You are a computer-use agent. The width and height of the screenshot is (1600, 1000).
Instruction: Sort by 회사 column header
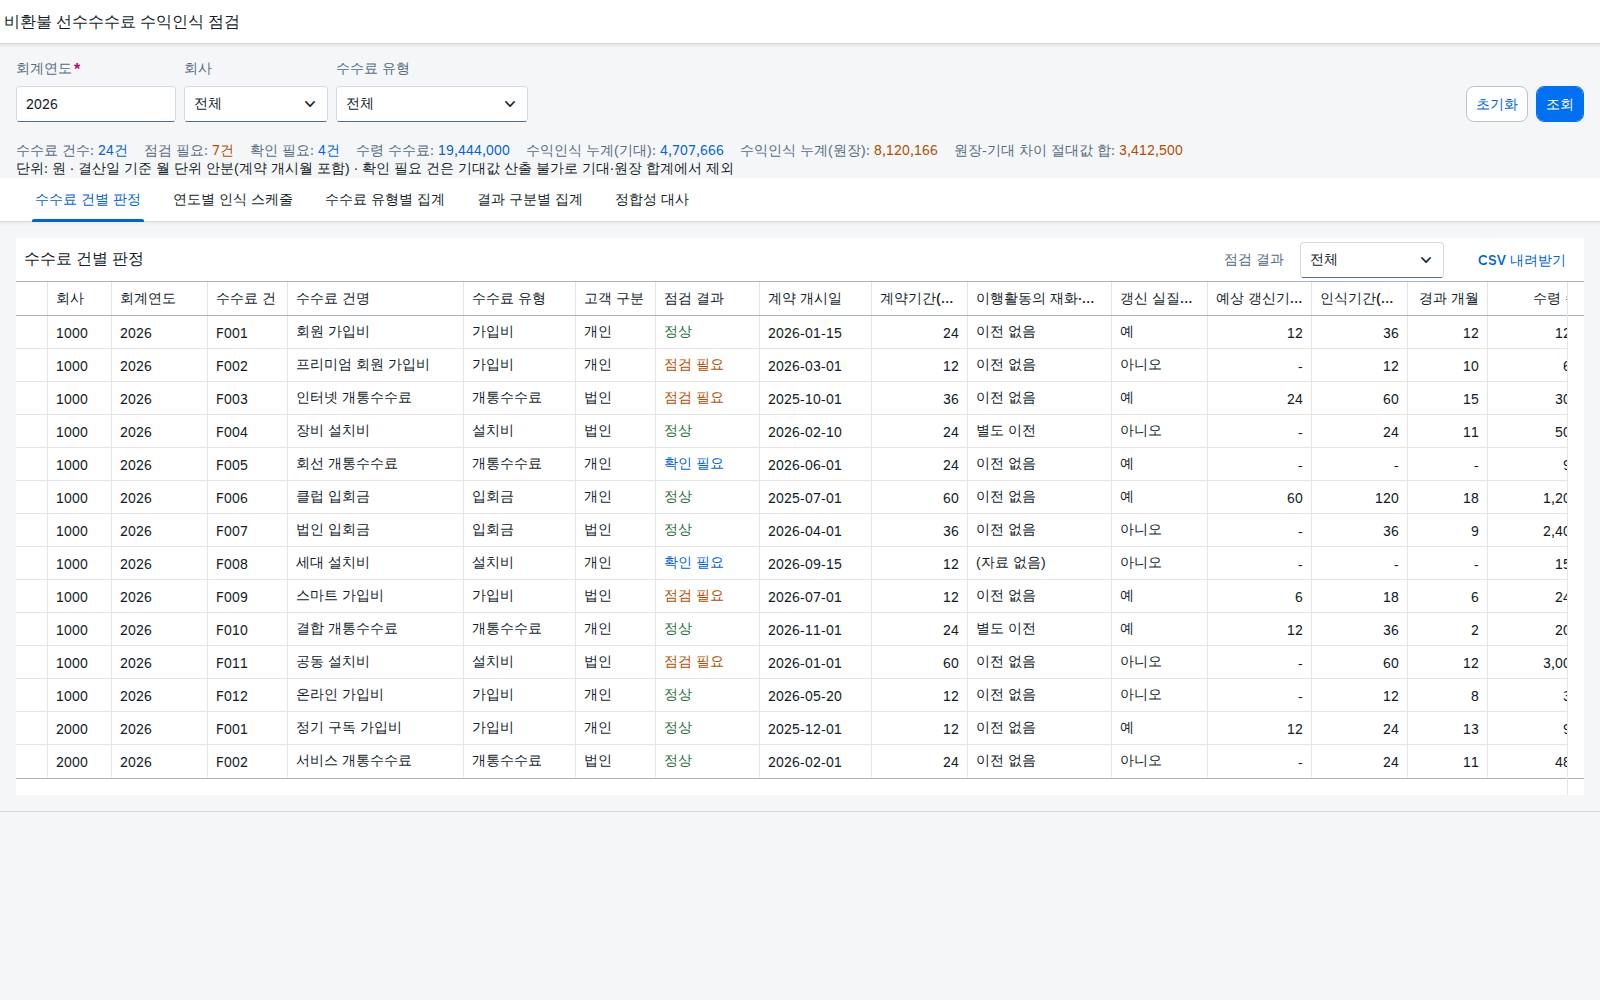click(79, 299)
